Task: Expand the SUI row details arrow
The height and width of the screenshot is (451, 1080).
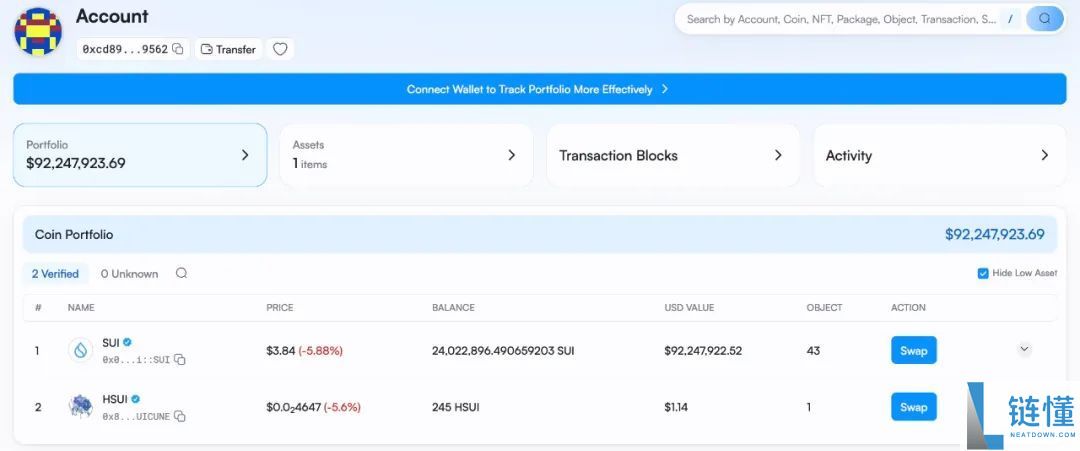Action: (1024, 349)
